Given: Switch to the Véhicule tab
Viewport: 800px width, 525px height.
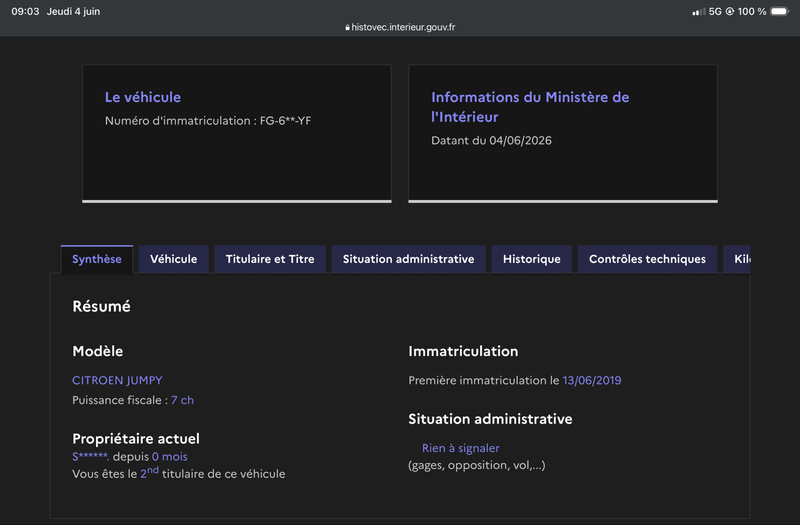Looking at the screenshot, I should [173, 259].
